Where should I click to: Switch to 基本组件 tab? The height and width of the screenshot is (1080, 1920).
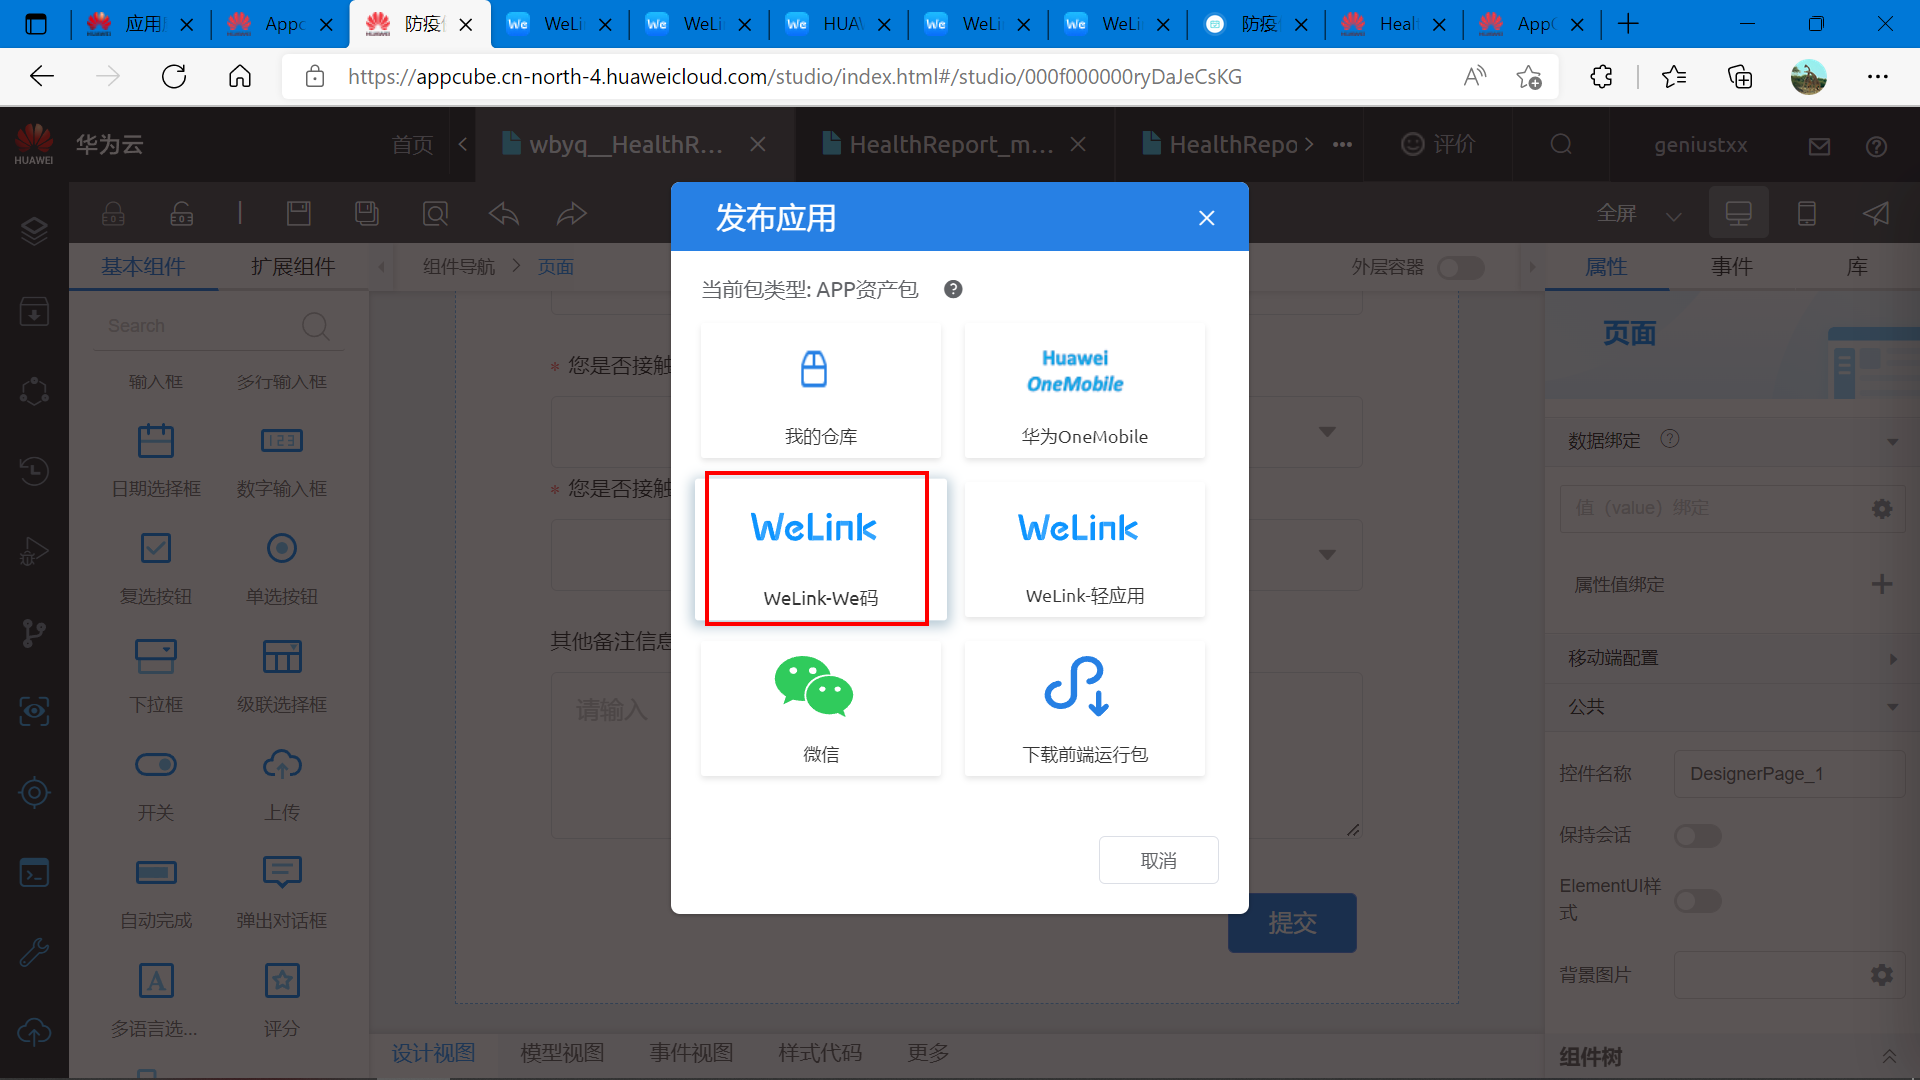pyautogui.click(x=143, y=267)
